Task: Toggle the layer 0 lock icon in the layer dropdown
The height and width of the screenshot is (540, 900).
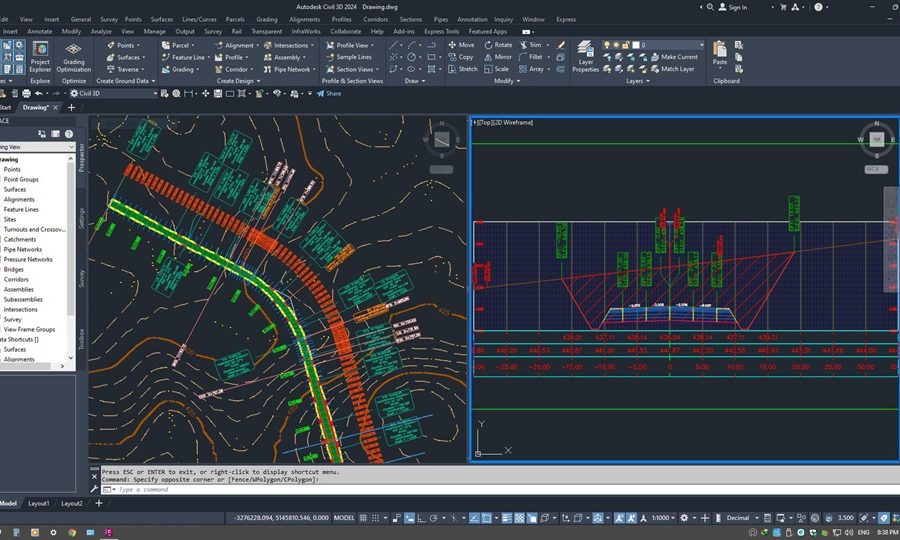Action: [626, 45]
